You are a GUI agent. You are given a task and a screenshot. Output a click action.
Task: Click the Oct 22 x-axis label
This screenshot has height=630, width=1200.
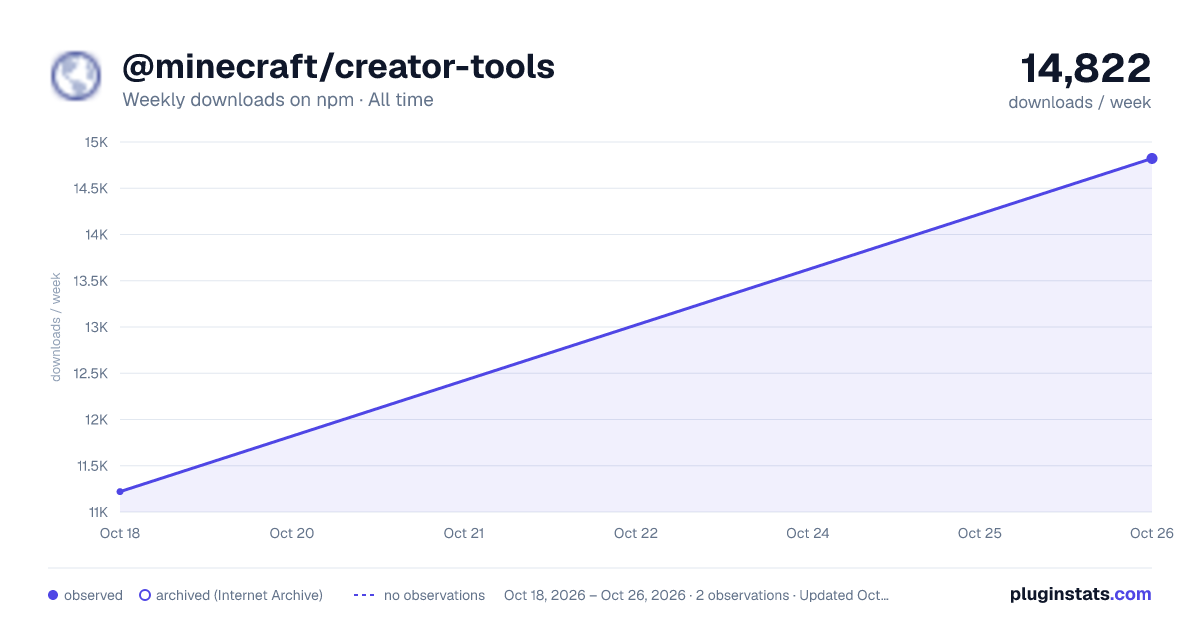(636, 533)
